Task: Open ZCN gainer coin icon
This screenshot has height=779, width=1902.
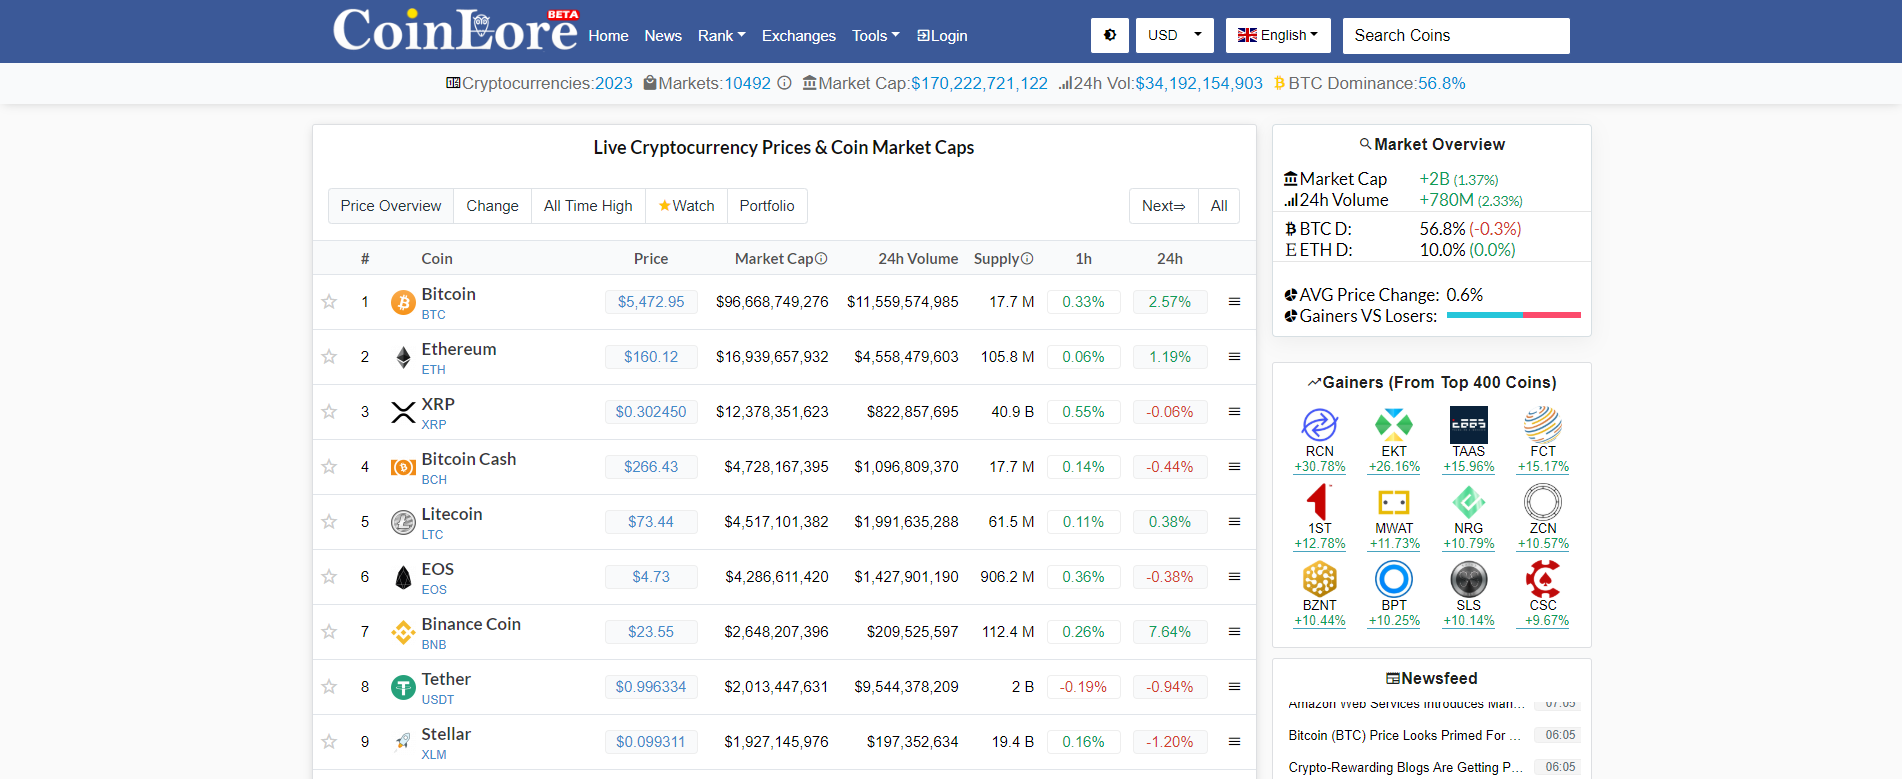Action: (x=1543, y=502)
